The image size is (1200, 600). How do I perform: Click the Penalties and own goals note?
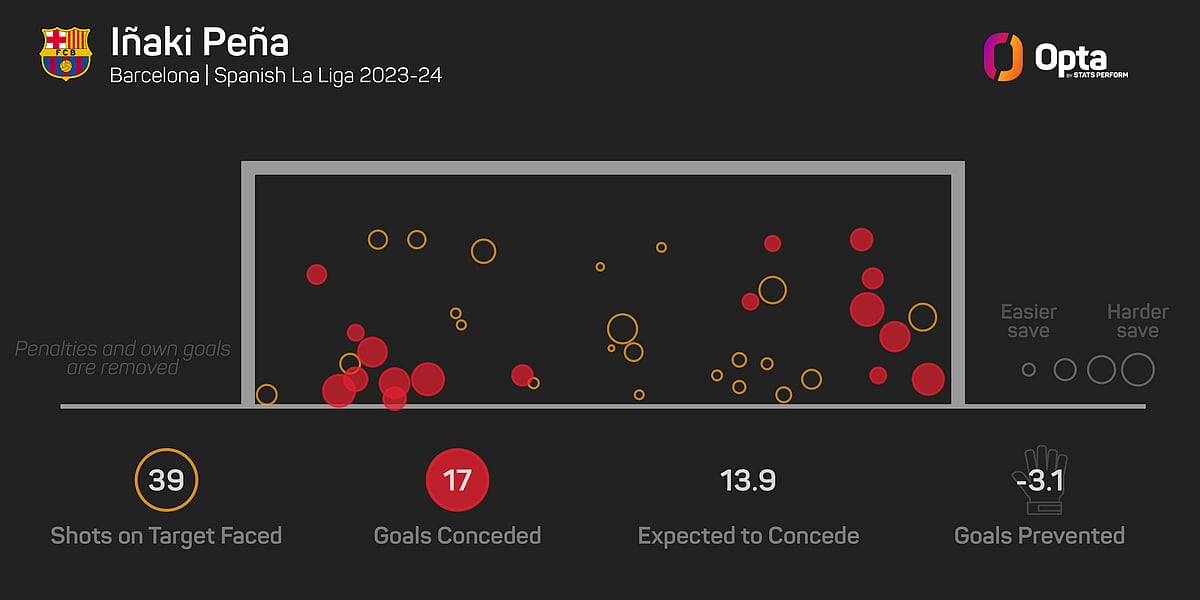(x=122, y=359)
